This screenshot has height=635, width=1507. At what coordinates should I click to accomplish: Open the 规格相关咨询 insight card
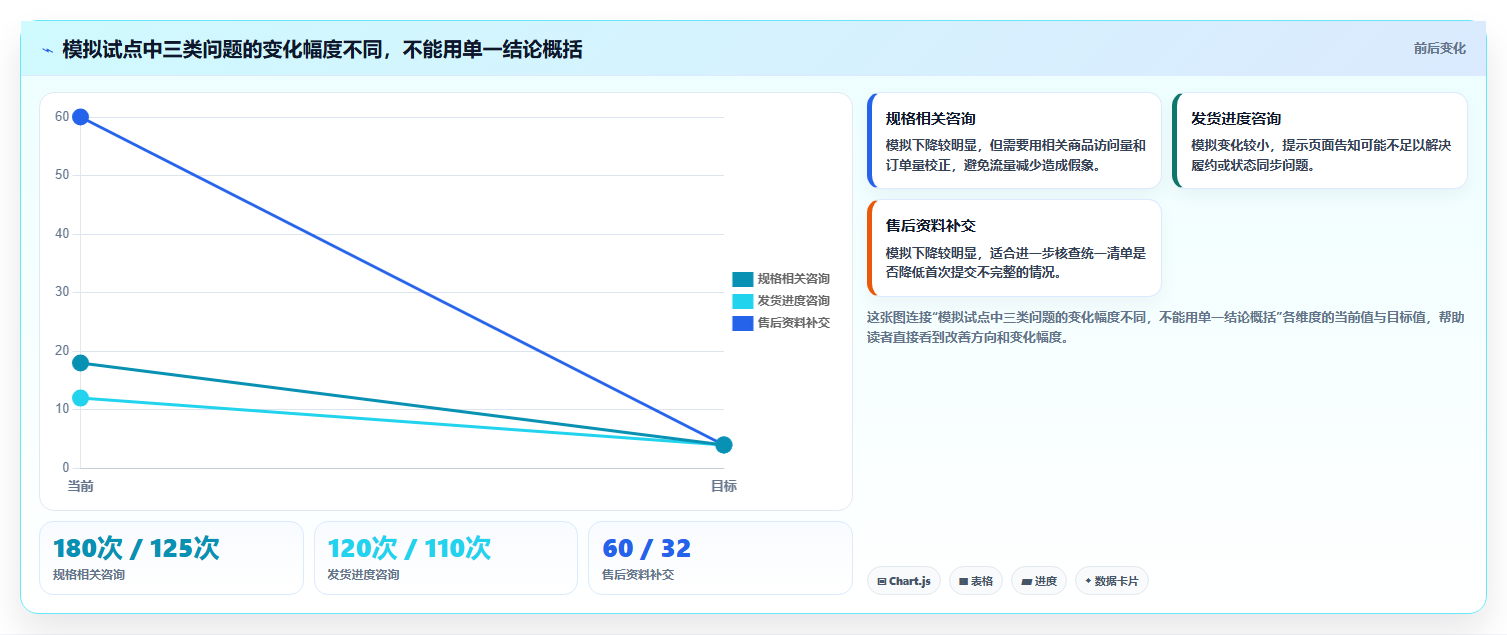pos(1014,141)
